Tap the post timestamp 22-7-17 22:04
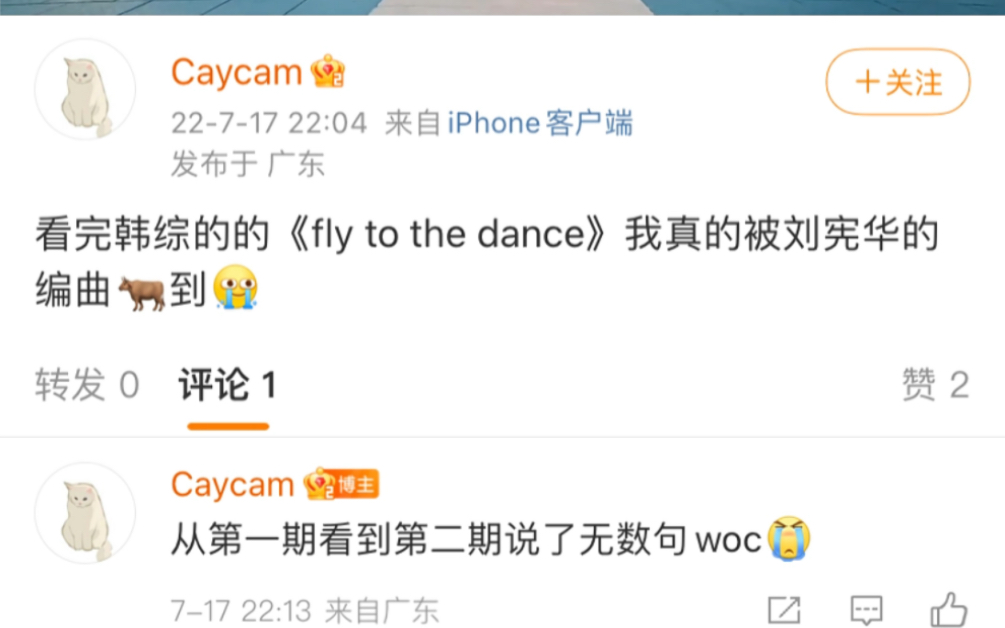 coord(269,123)
